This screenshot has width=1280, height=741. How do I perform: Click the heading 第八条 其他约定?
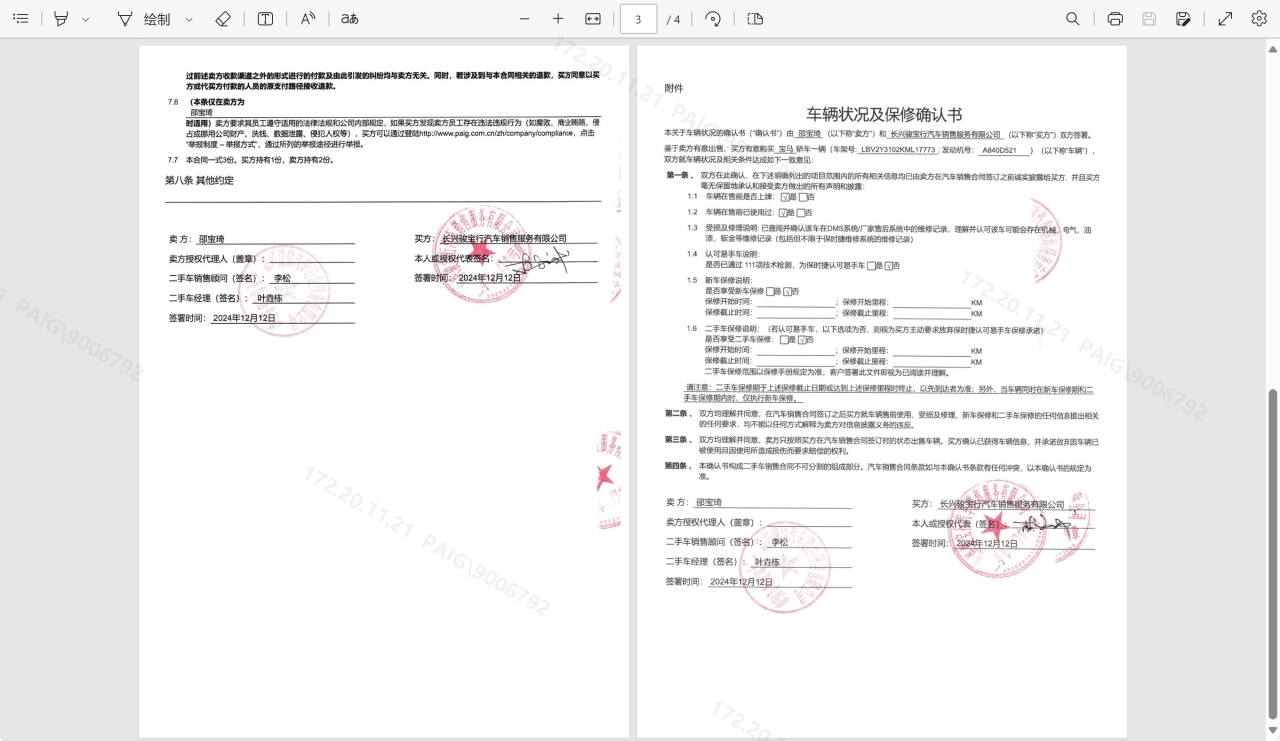click(x=199, y=180)
